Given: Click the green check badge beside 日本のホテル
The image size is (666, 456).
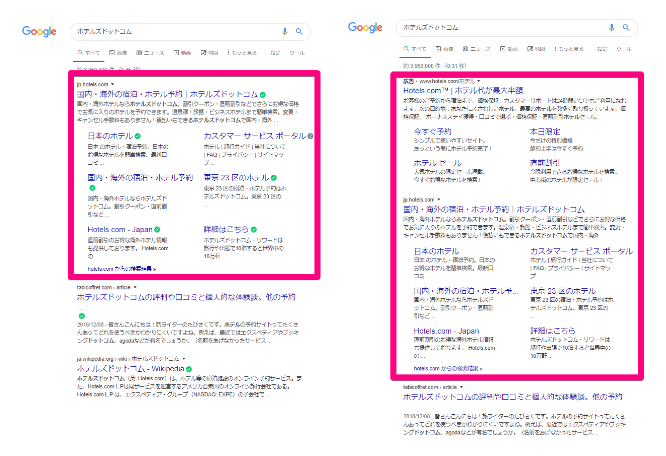Looking at the screenshot, I should 138,136.
